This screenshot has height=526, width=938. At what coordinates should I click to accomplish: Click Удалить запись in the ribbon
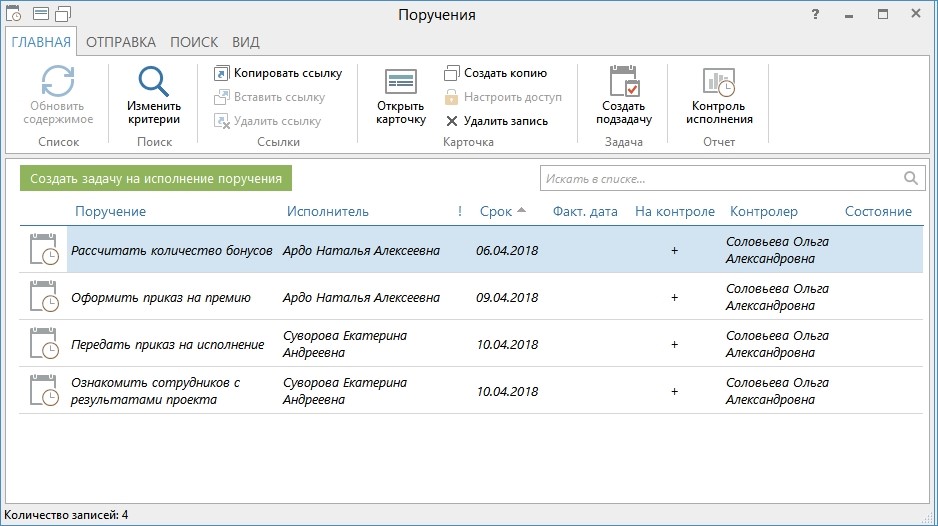coord(497,121)
